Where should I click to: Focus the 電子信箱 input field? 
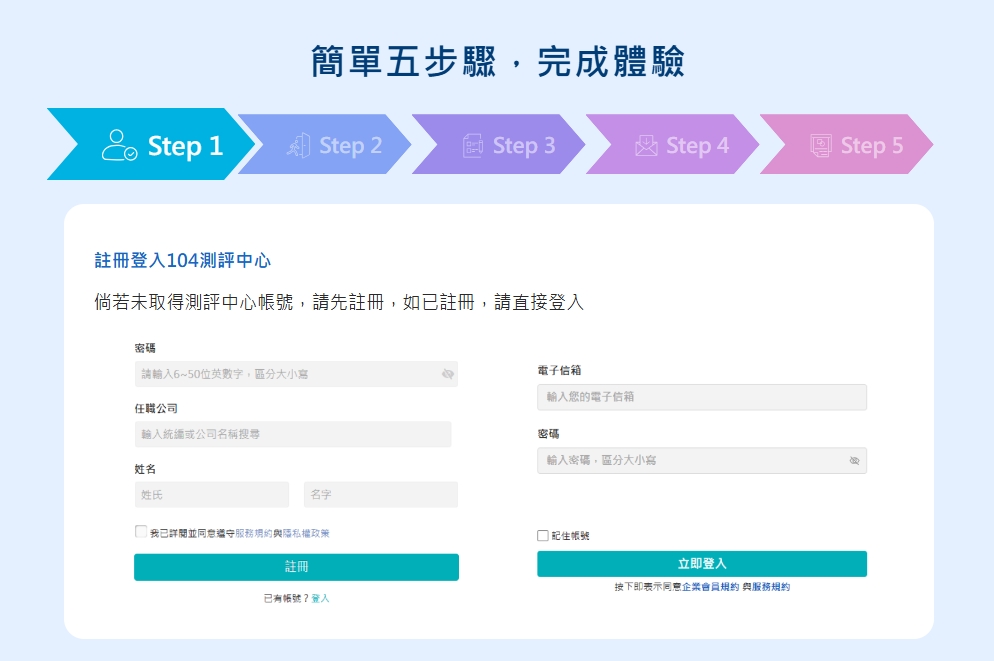pyautogui.click(x=701, y=397)
